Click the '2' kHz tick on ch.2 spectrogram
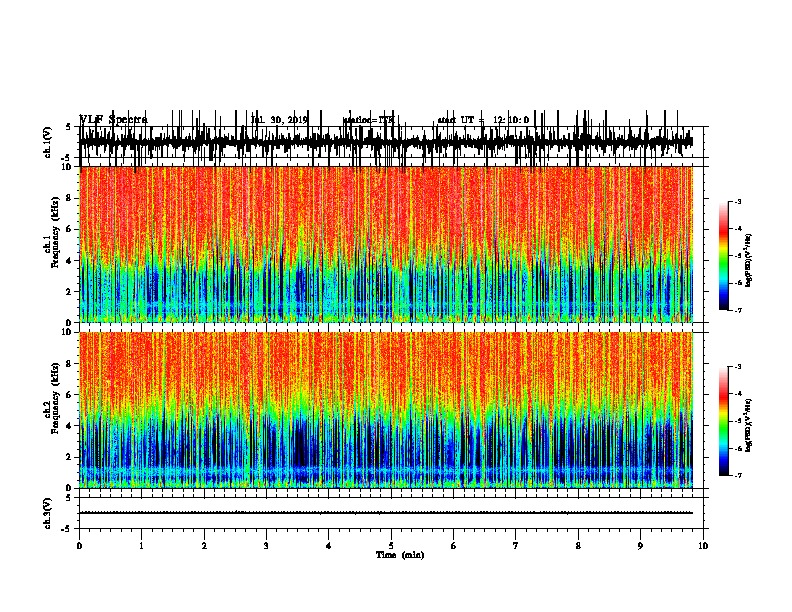 click(x=69, y=457)
